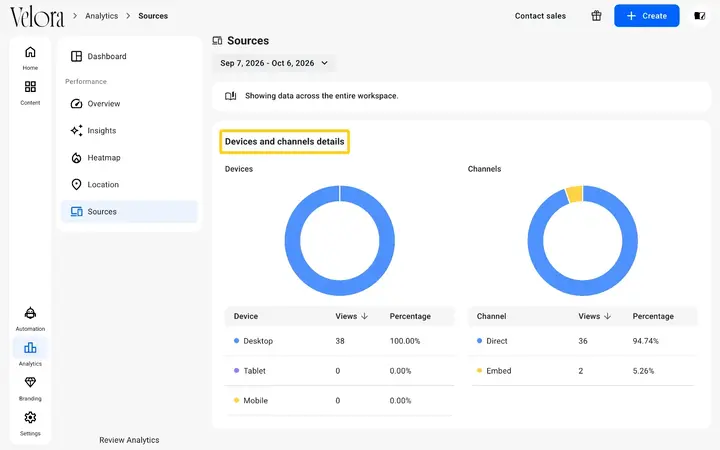This screenshot has width=720, height=450.
Task: Select the Analytics bar chart icon
Action: pyautogui.click(x=30, y=348)
